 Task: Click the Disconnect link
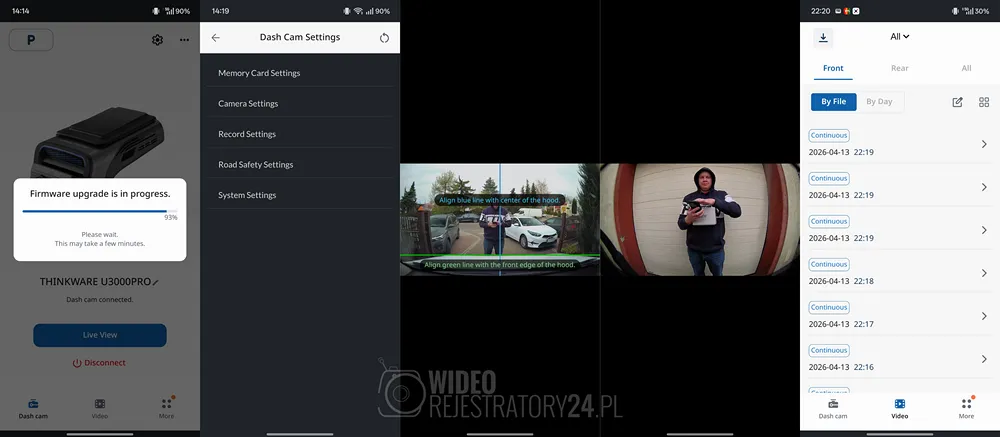[99, 363]
